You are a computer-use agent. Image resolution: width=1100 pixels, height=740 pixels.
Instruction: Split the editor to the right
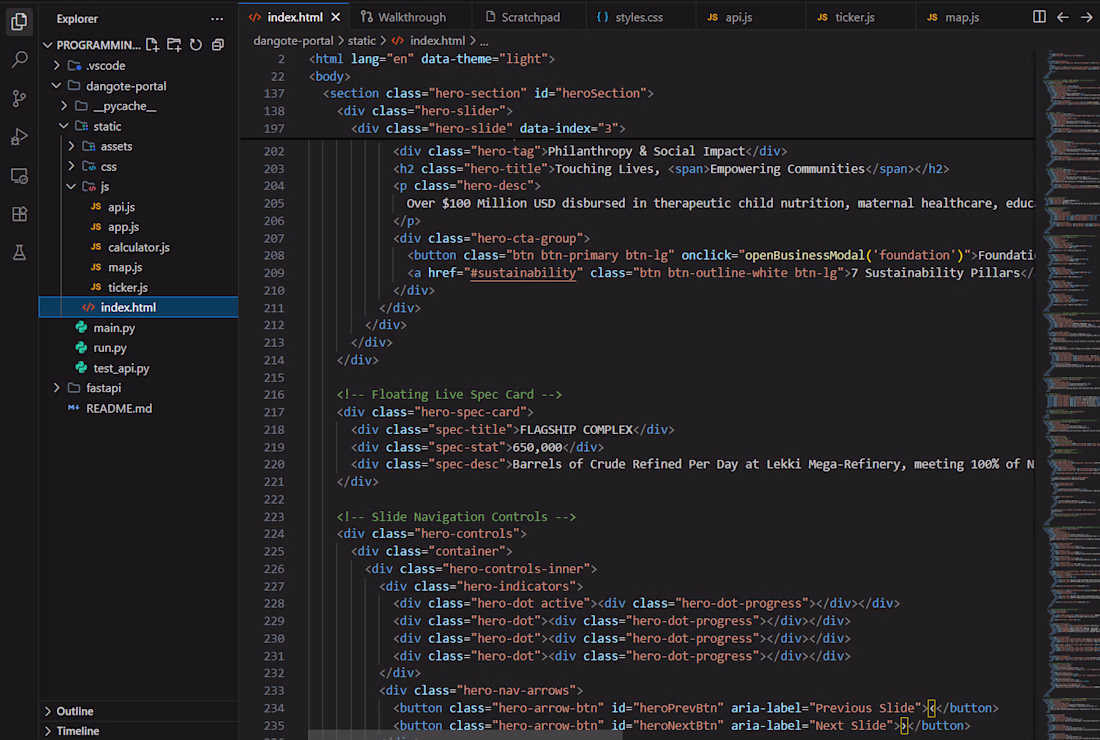click(x=1039, y=17)
